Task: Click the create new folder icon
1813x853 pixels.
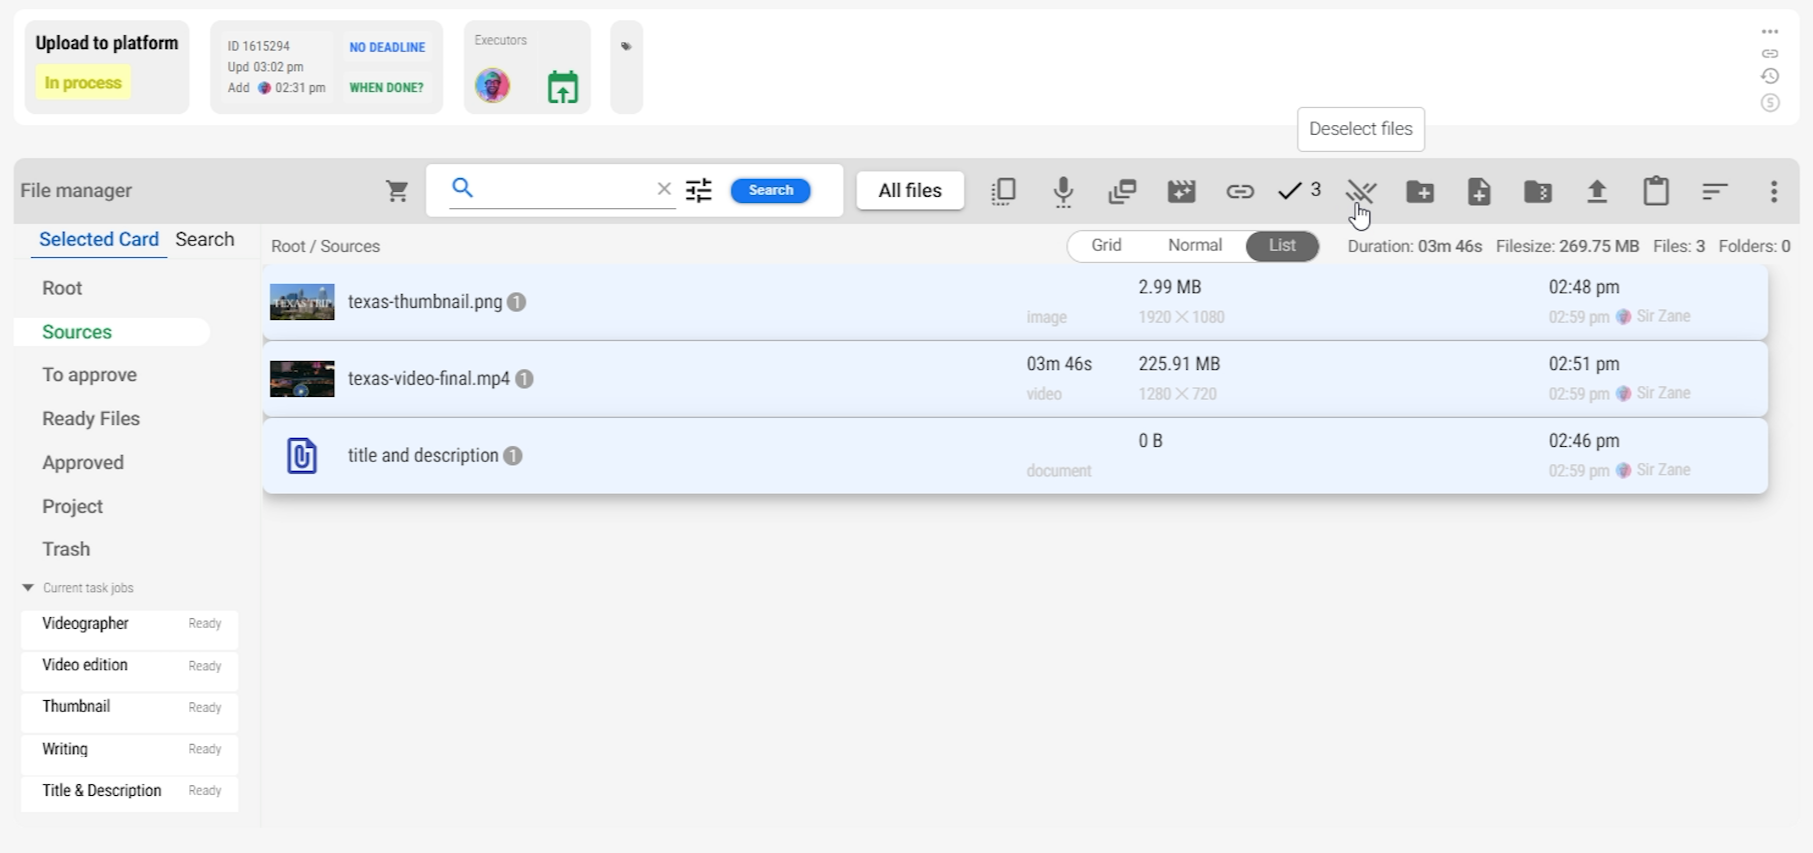Action: 1420,191
